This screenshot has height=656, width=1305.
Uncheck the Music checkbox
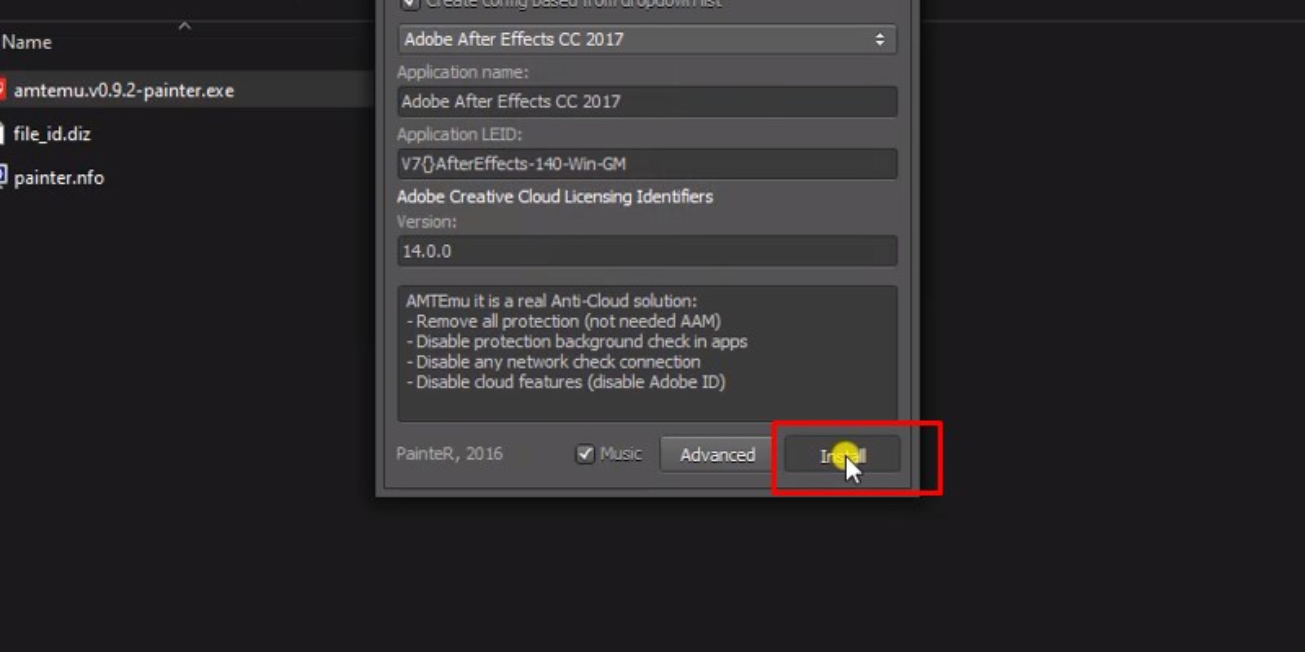coord(585,454)
